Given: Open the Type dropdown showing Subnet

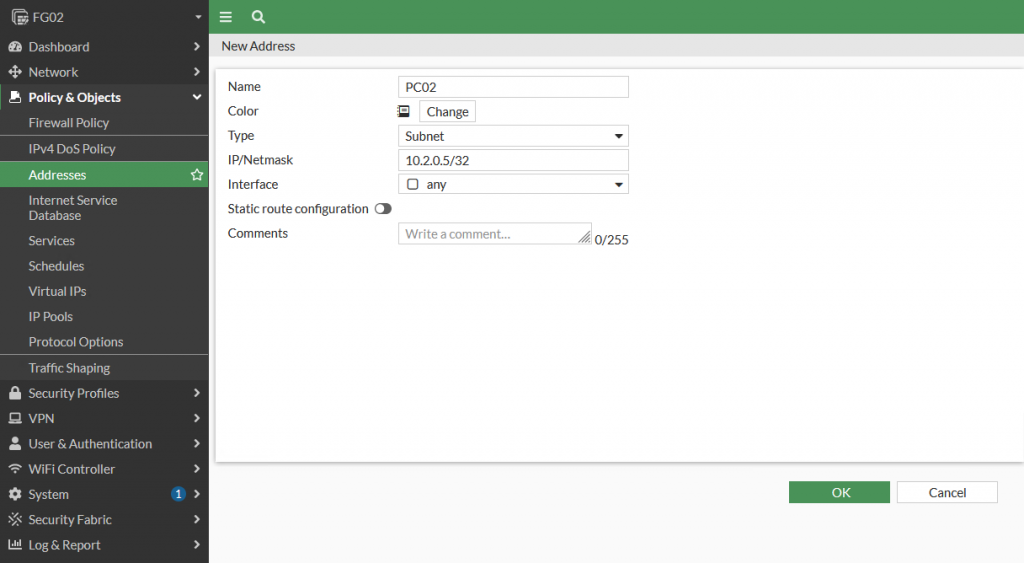Looking at the screenshot, I should [x=513, y=136].
